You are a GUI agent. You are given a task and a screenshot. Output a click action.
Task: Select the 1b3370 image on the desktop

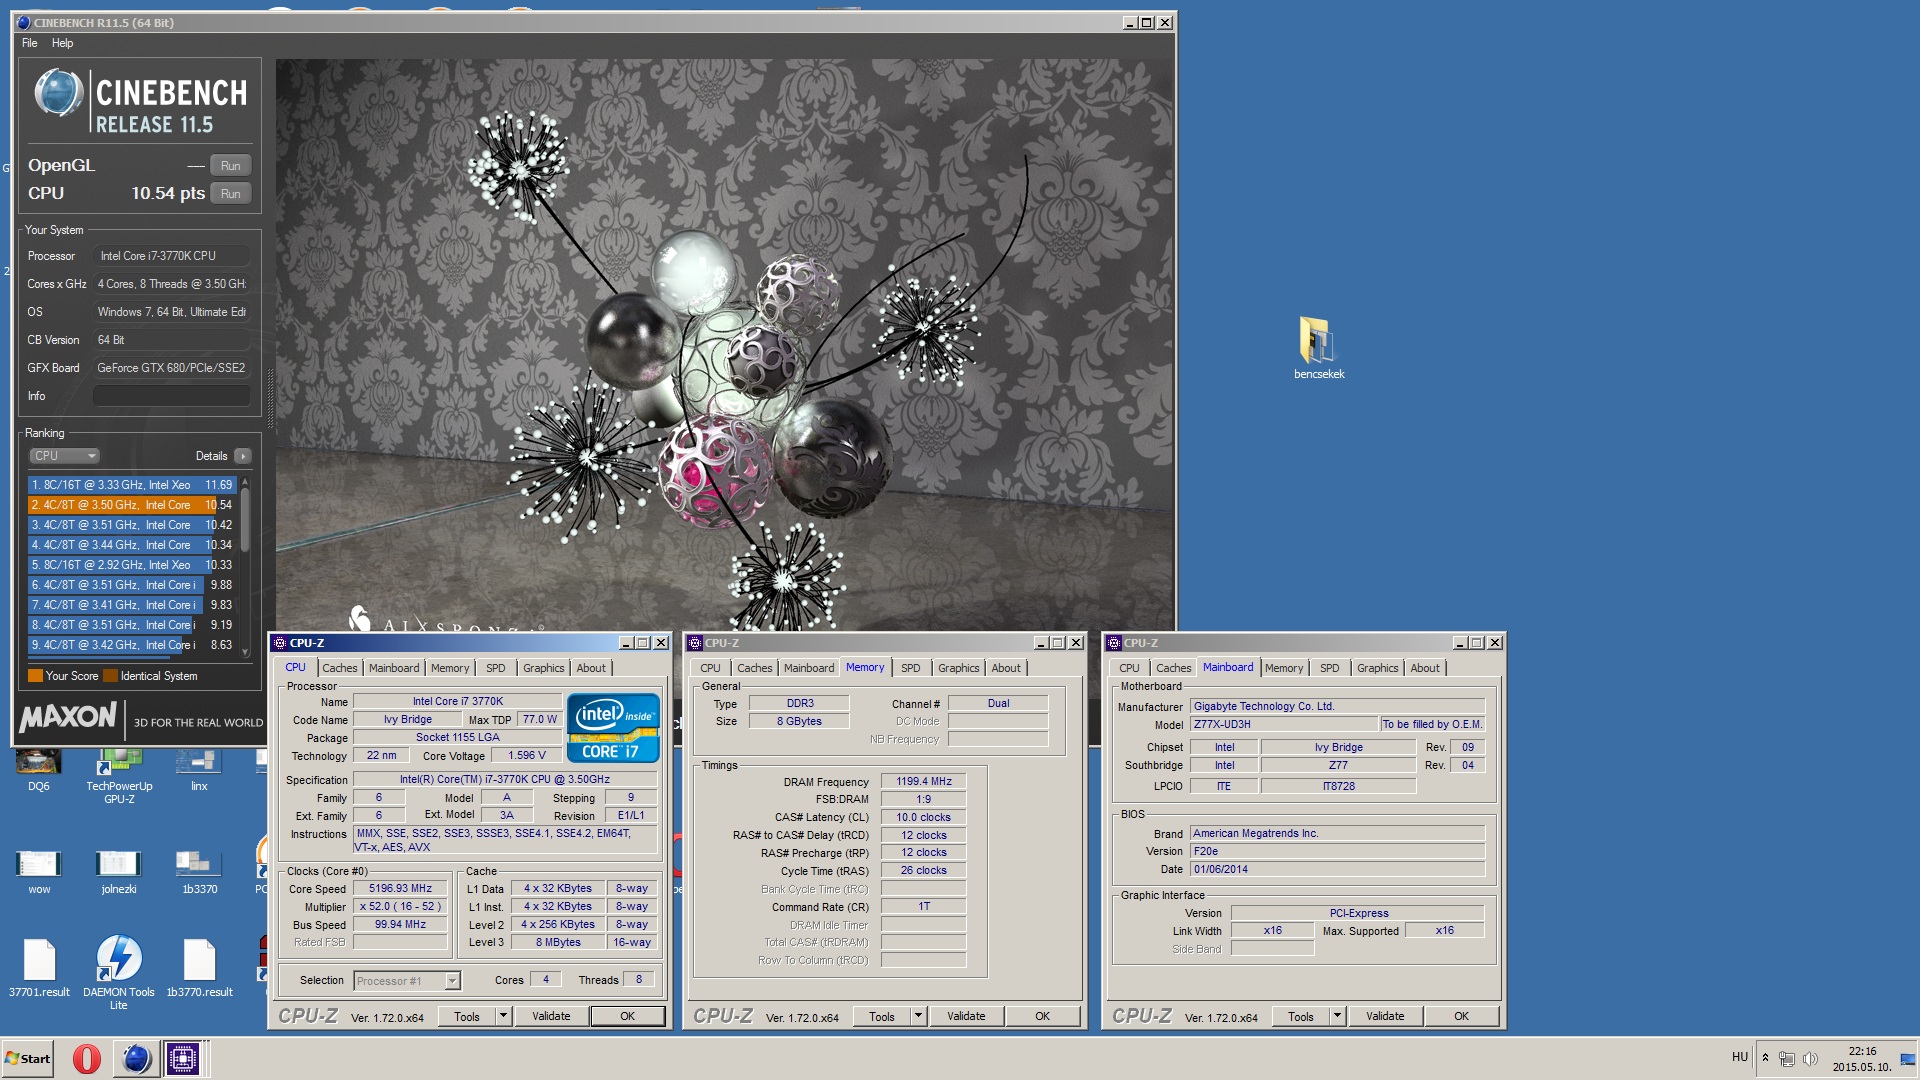pyautogui.click(x=199, y=870)
